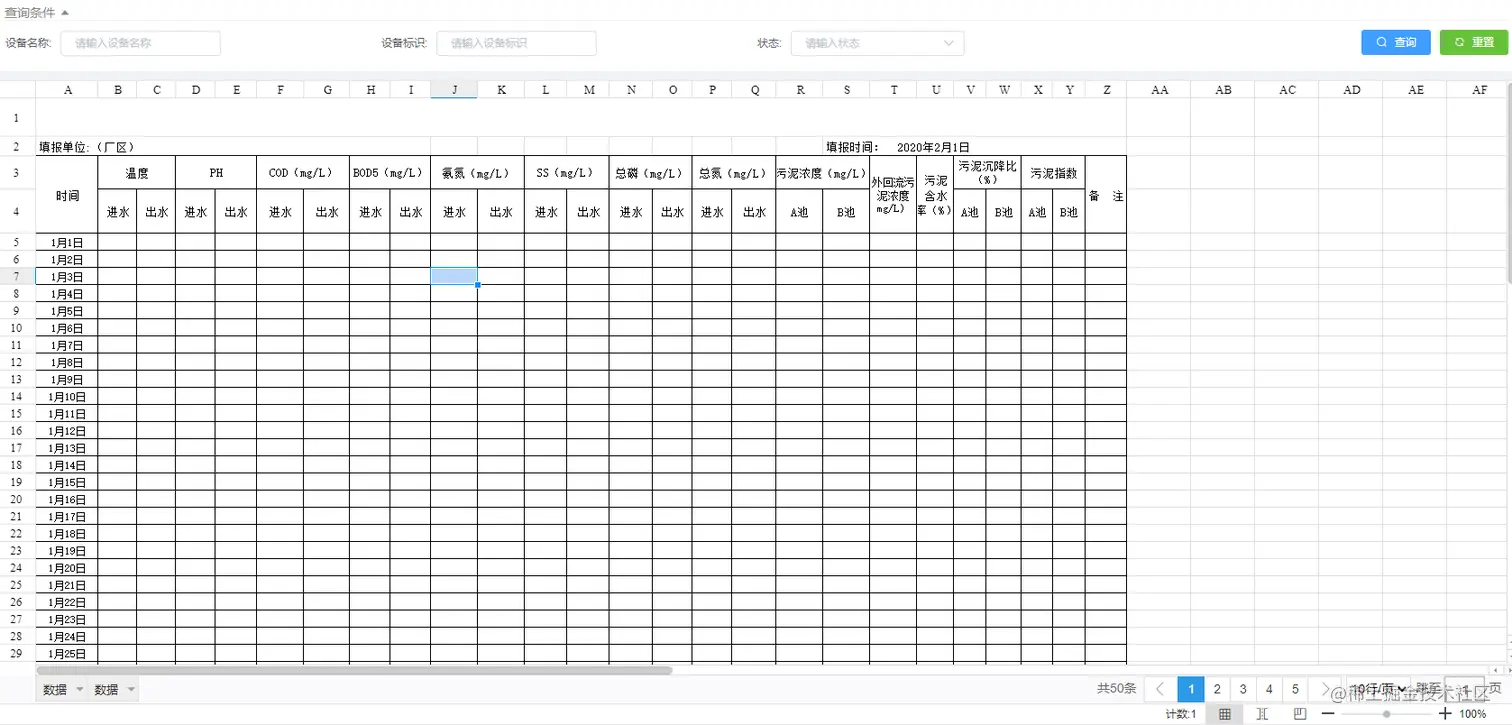1512x725 pixels.
Task: Click the 污泥指数 header cell
Action: 1053,173
